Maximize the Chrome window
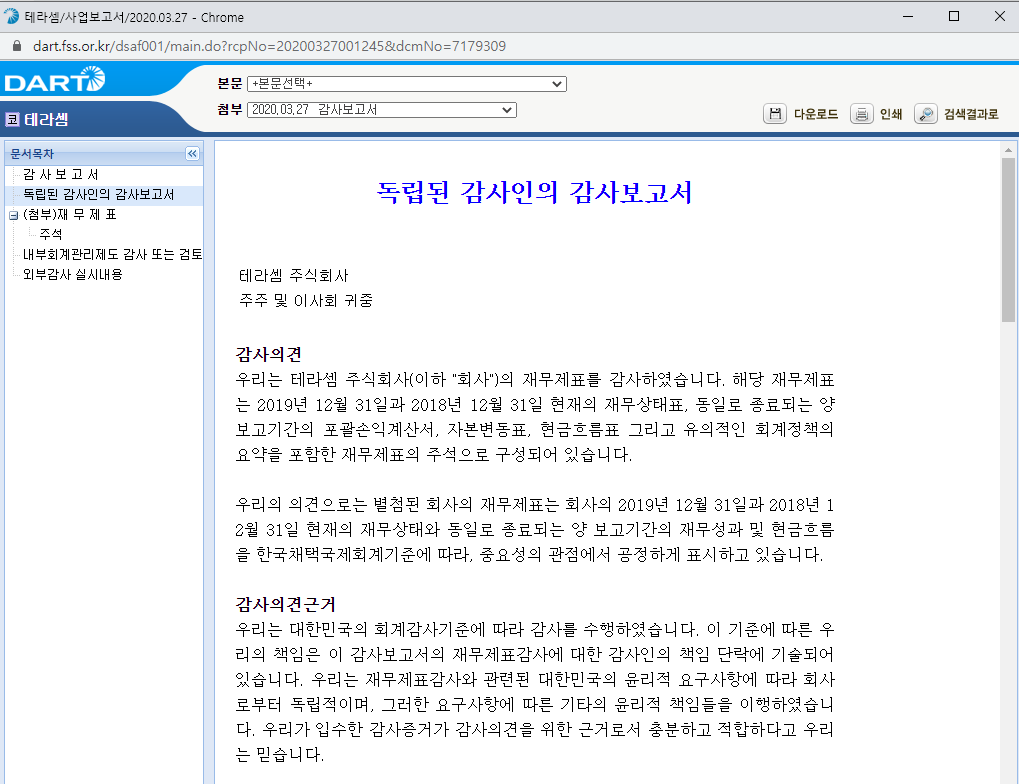The width and height of the screenshot is (1019, 784). (953, 16)
